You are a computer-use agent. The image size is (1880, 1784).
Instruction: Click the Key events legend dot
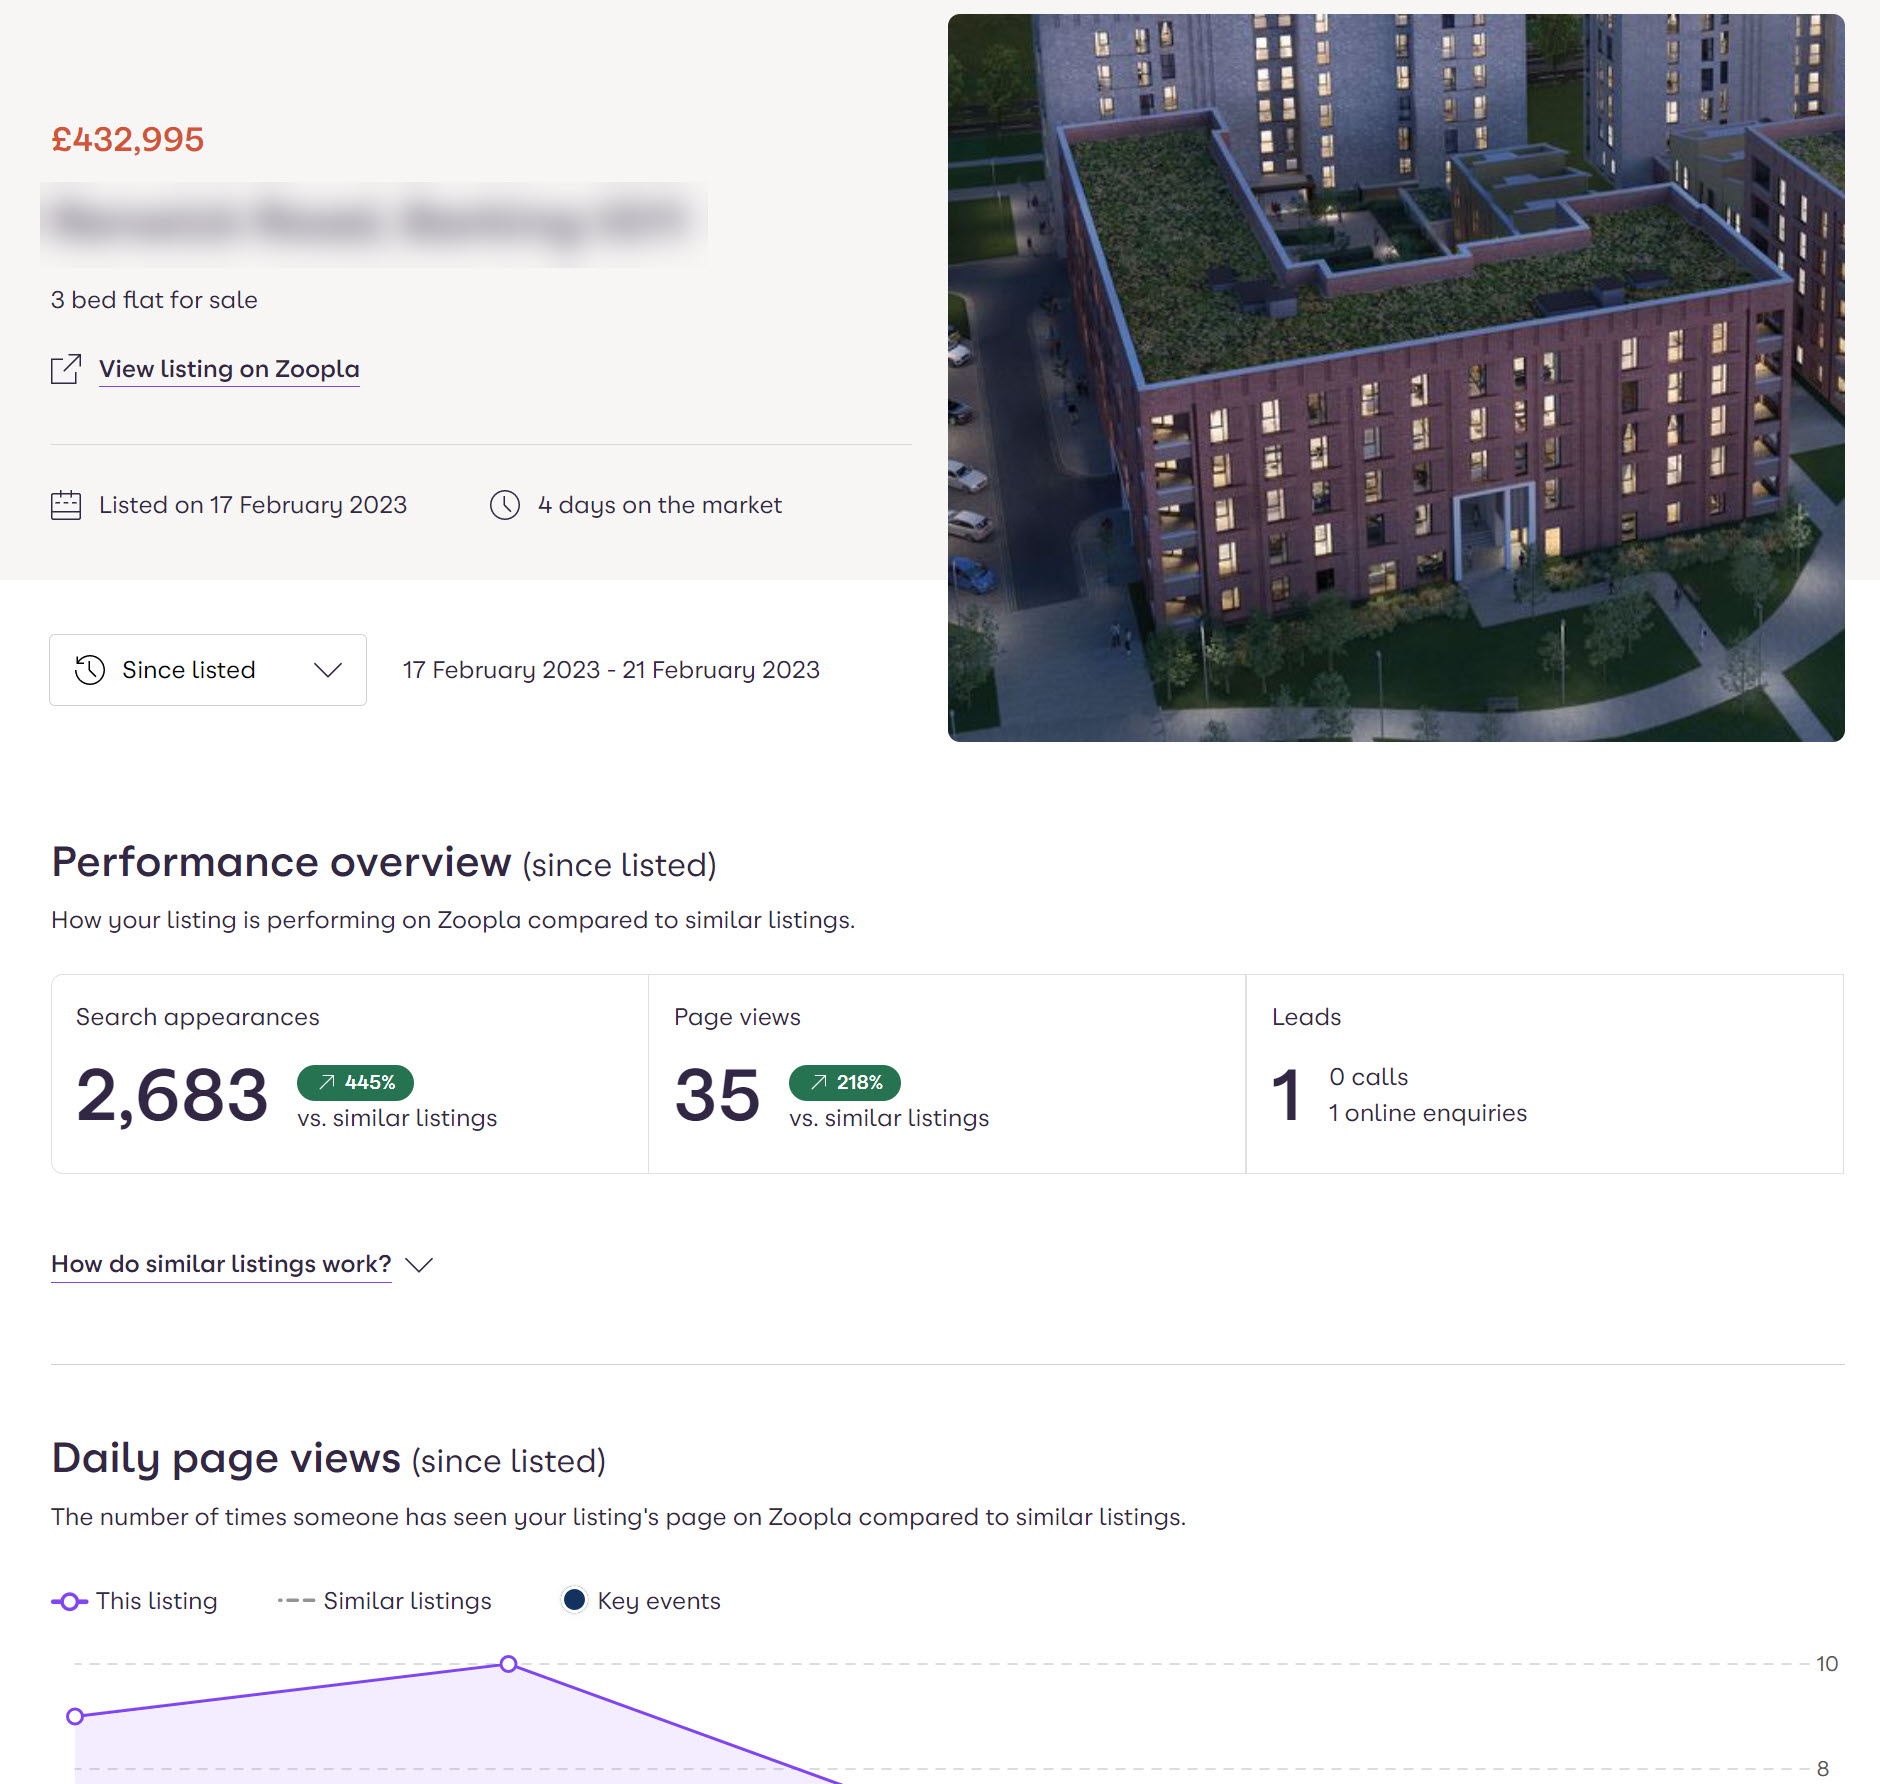[x=574, y=1600]
